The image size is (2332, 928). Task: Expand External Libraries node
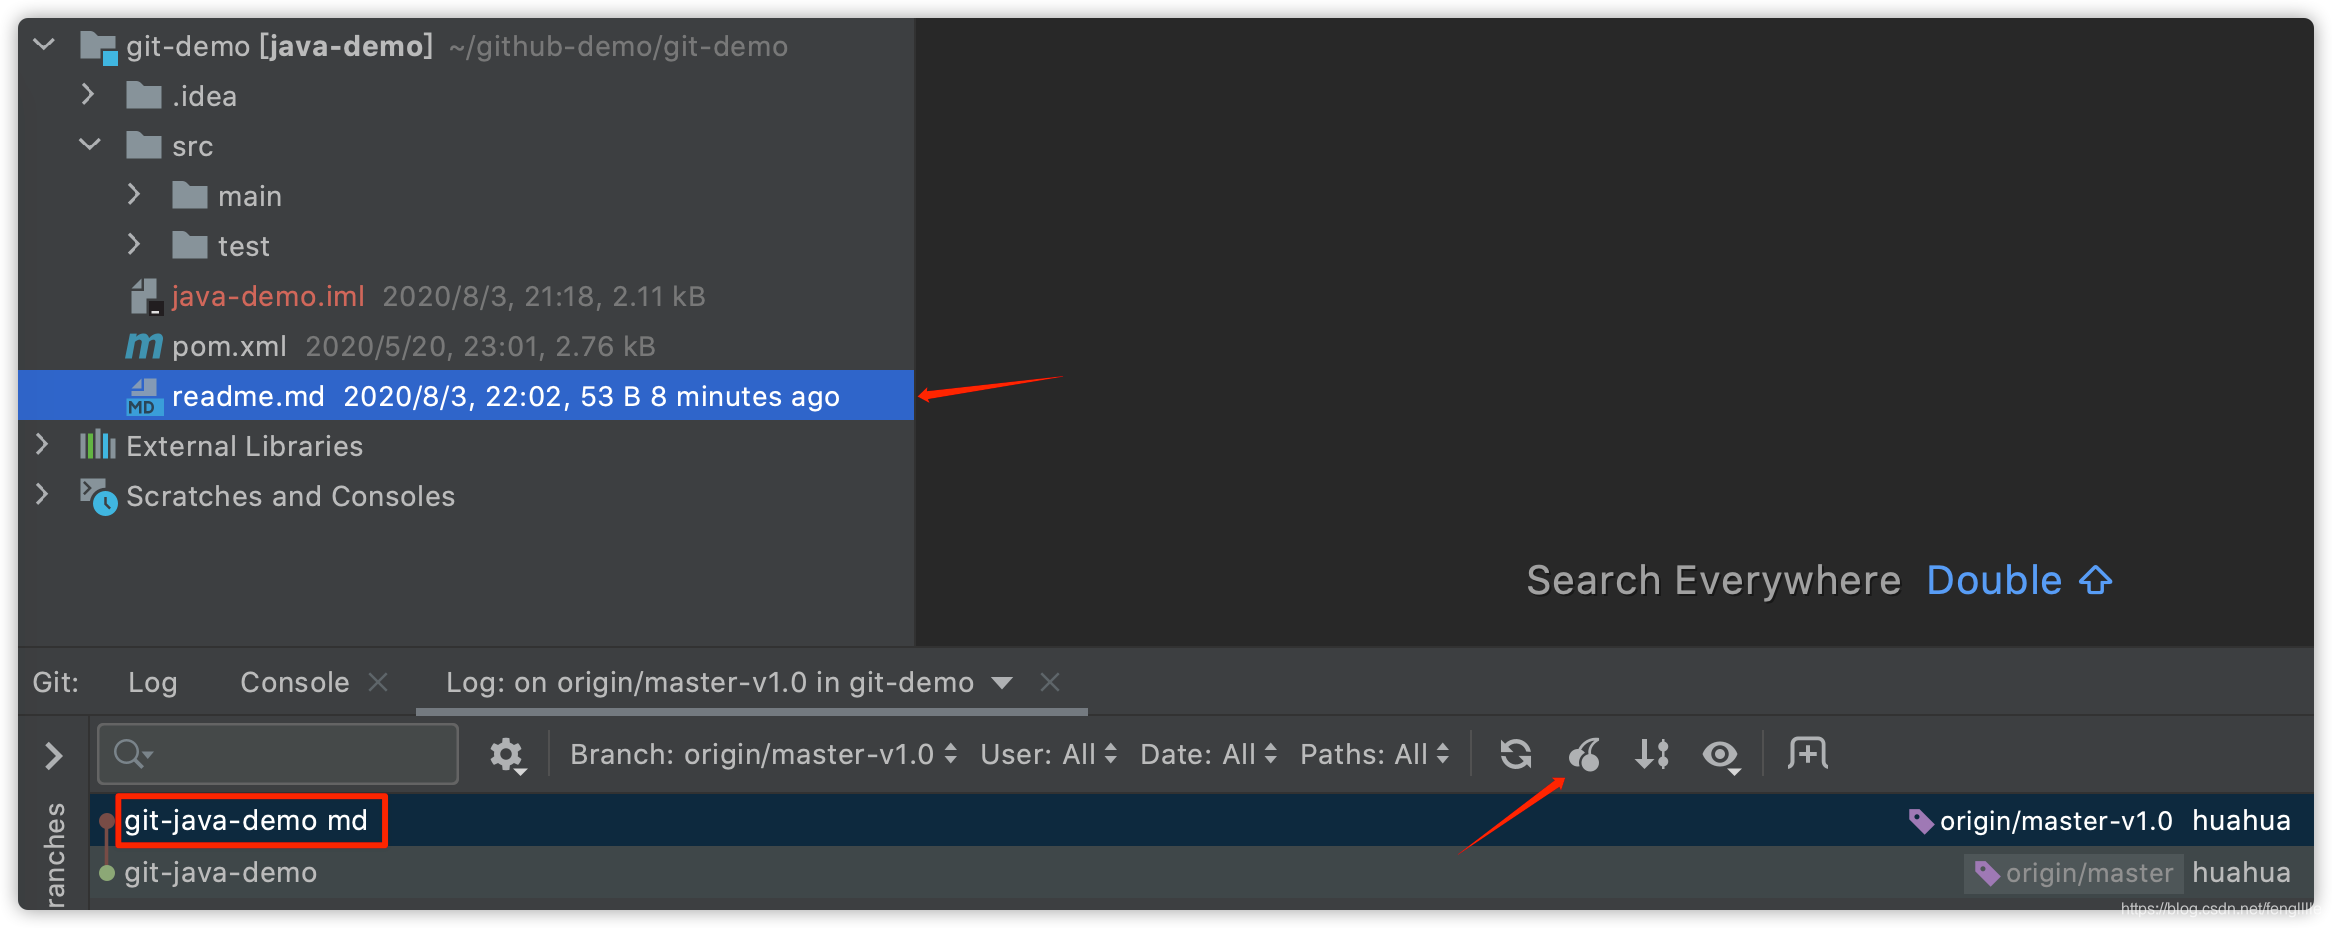pyautogui.click(x=42, y=445)
